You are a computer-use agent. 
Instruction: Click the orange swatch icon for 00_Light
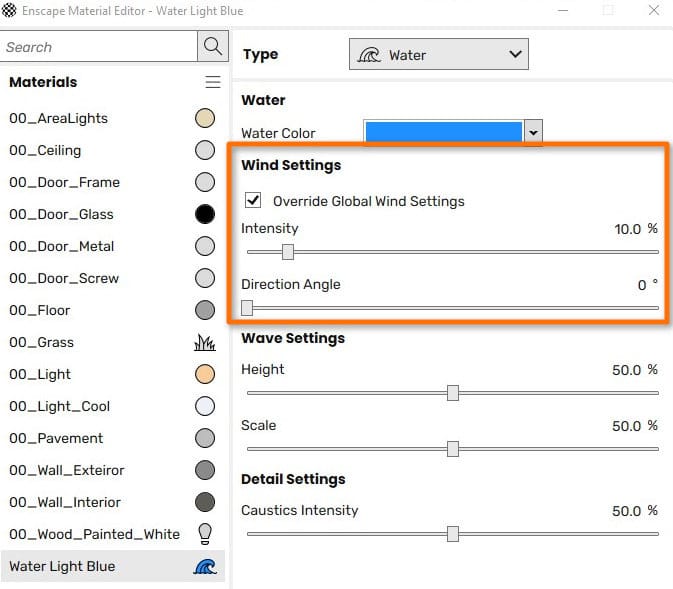click(x=205, y=374)
